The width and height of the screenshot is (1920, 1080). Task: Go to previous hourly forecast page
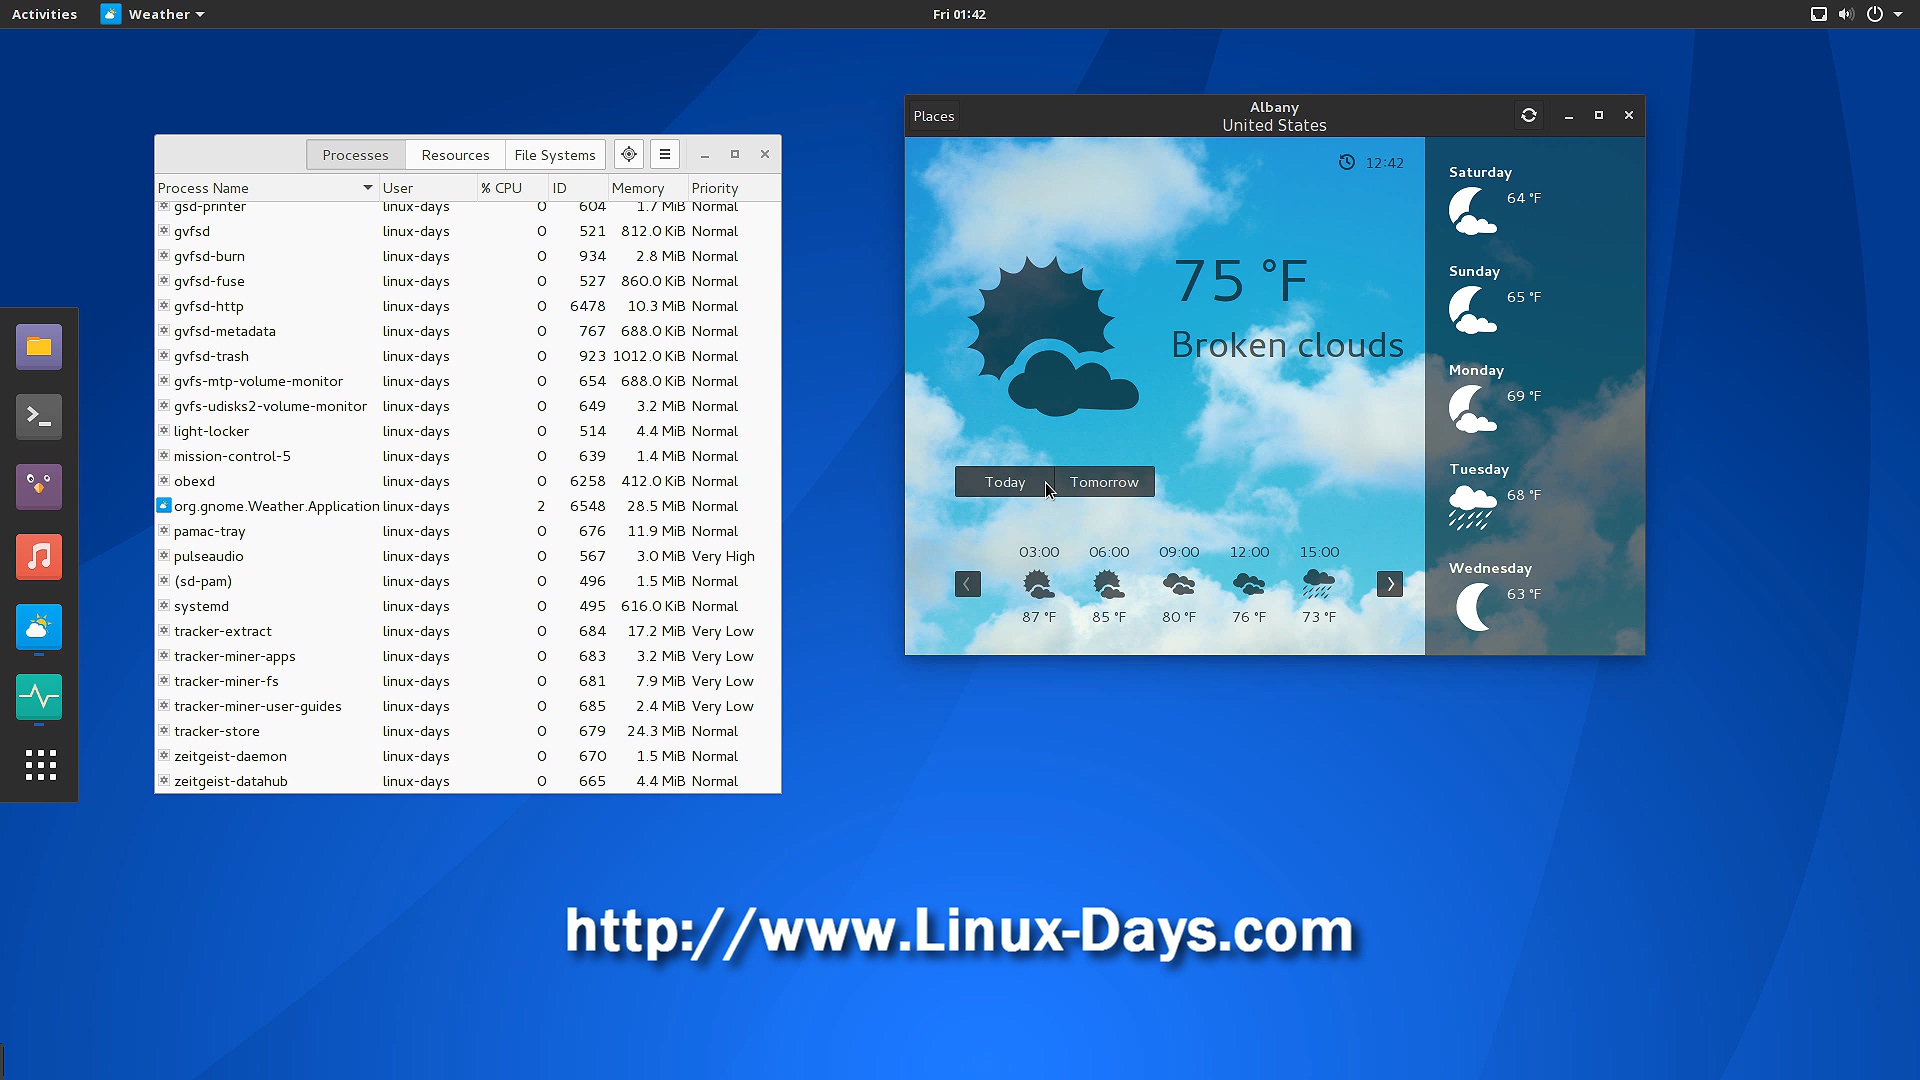967,584
